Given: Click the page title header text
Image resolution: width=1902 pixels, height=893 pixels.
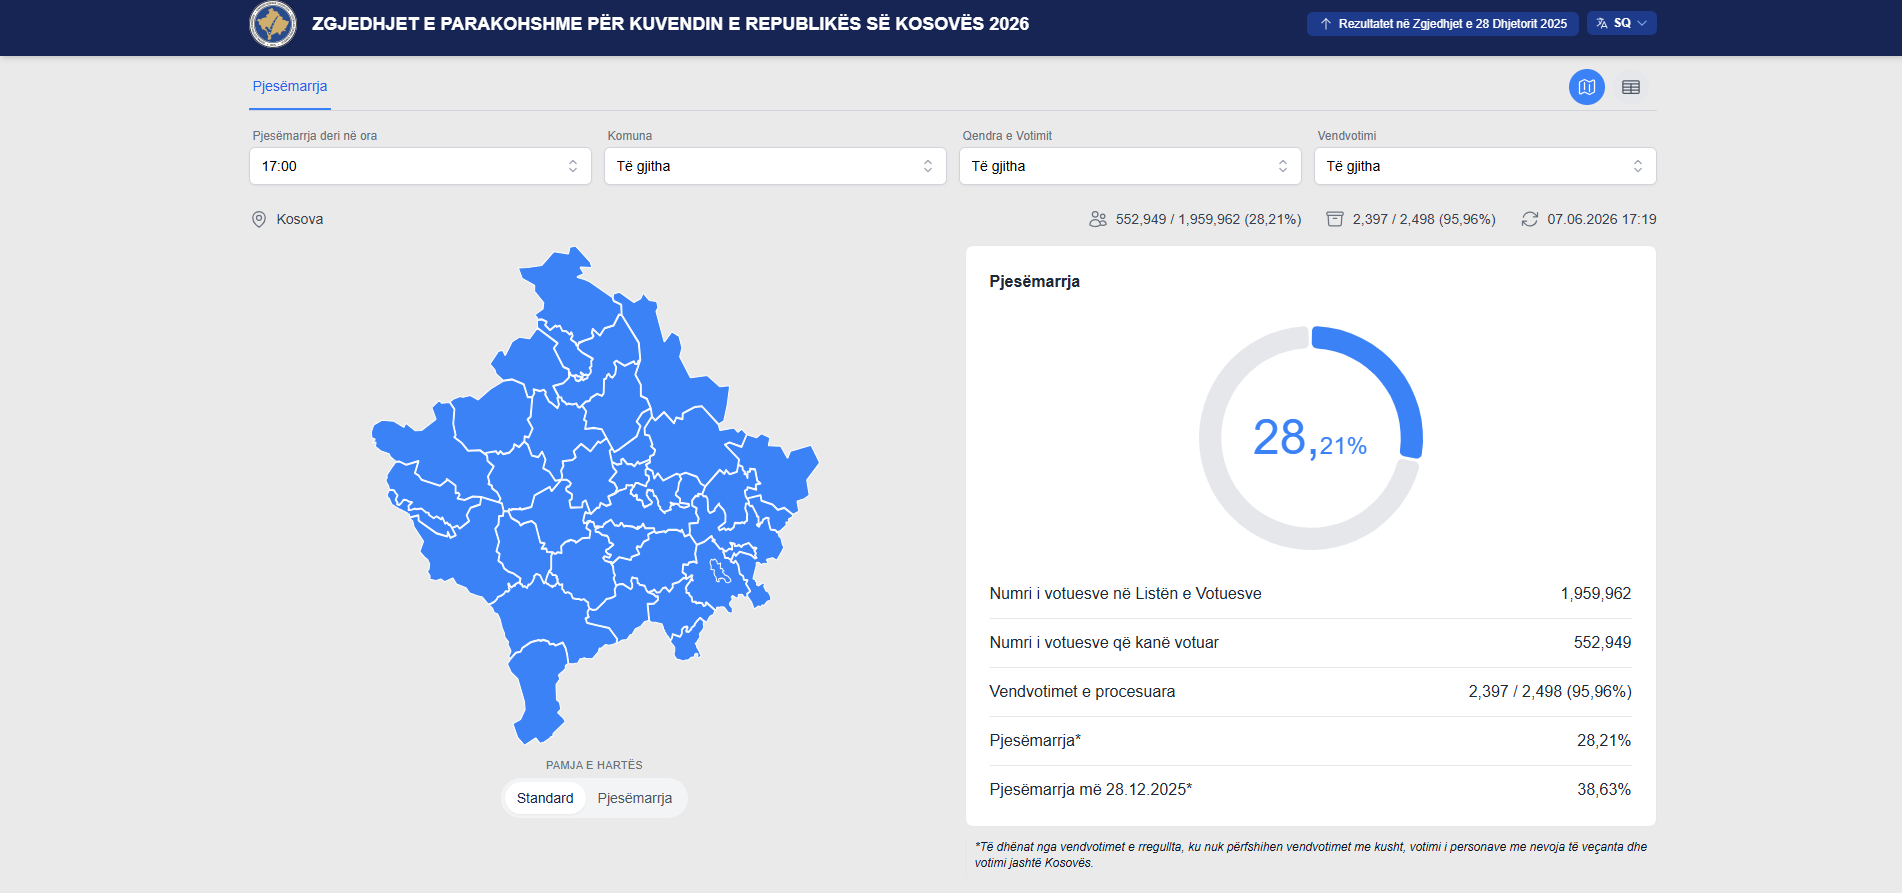Looking at the screenshot, I should pyautogui.click(x=670, y=24).
